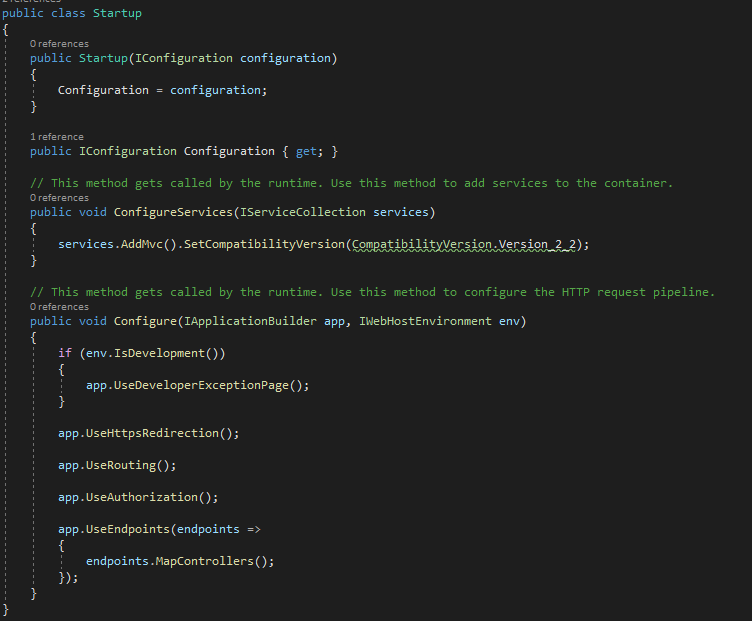Open the '1 reference' CodeLens link
This screenshot has height=621, width=752.
click(x=57, y=137)
